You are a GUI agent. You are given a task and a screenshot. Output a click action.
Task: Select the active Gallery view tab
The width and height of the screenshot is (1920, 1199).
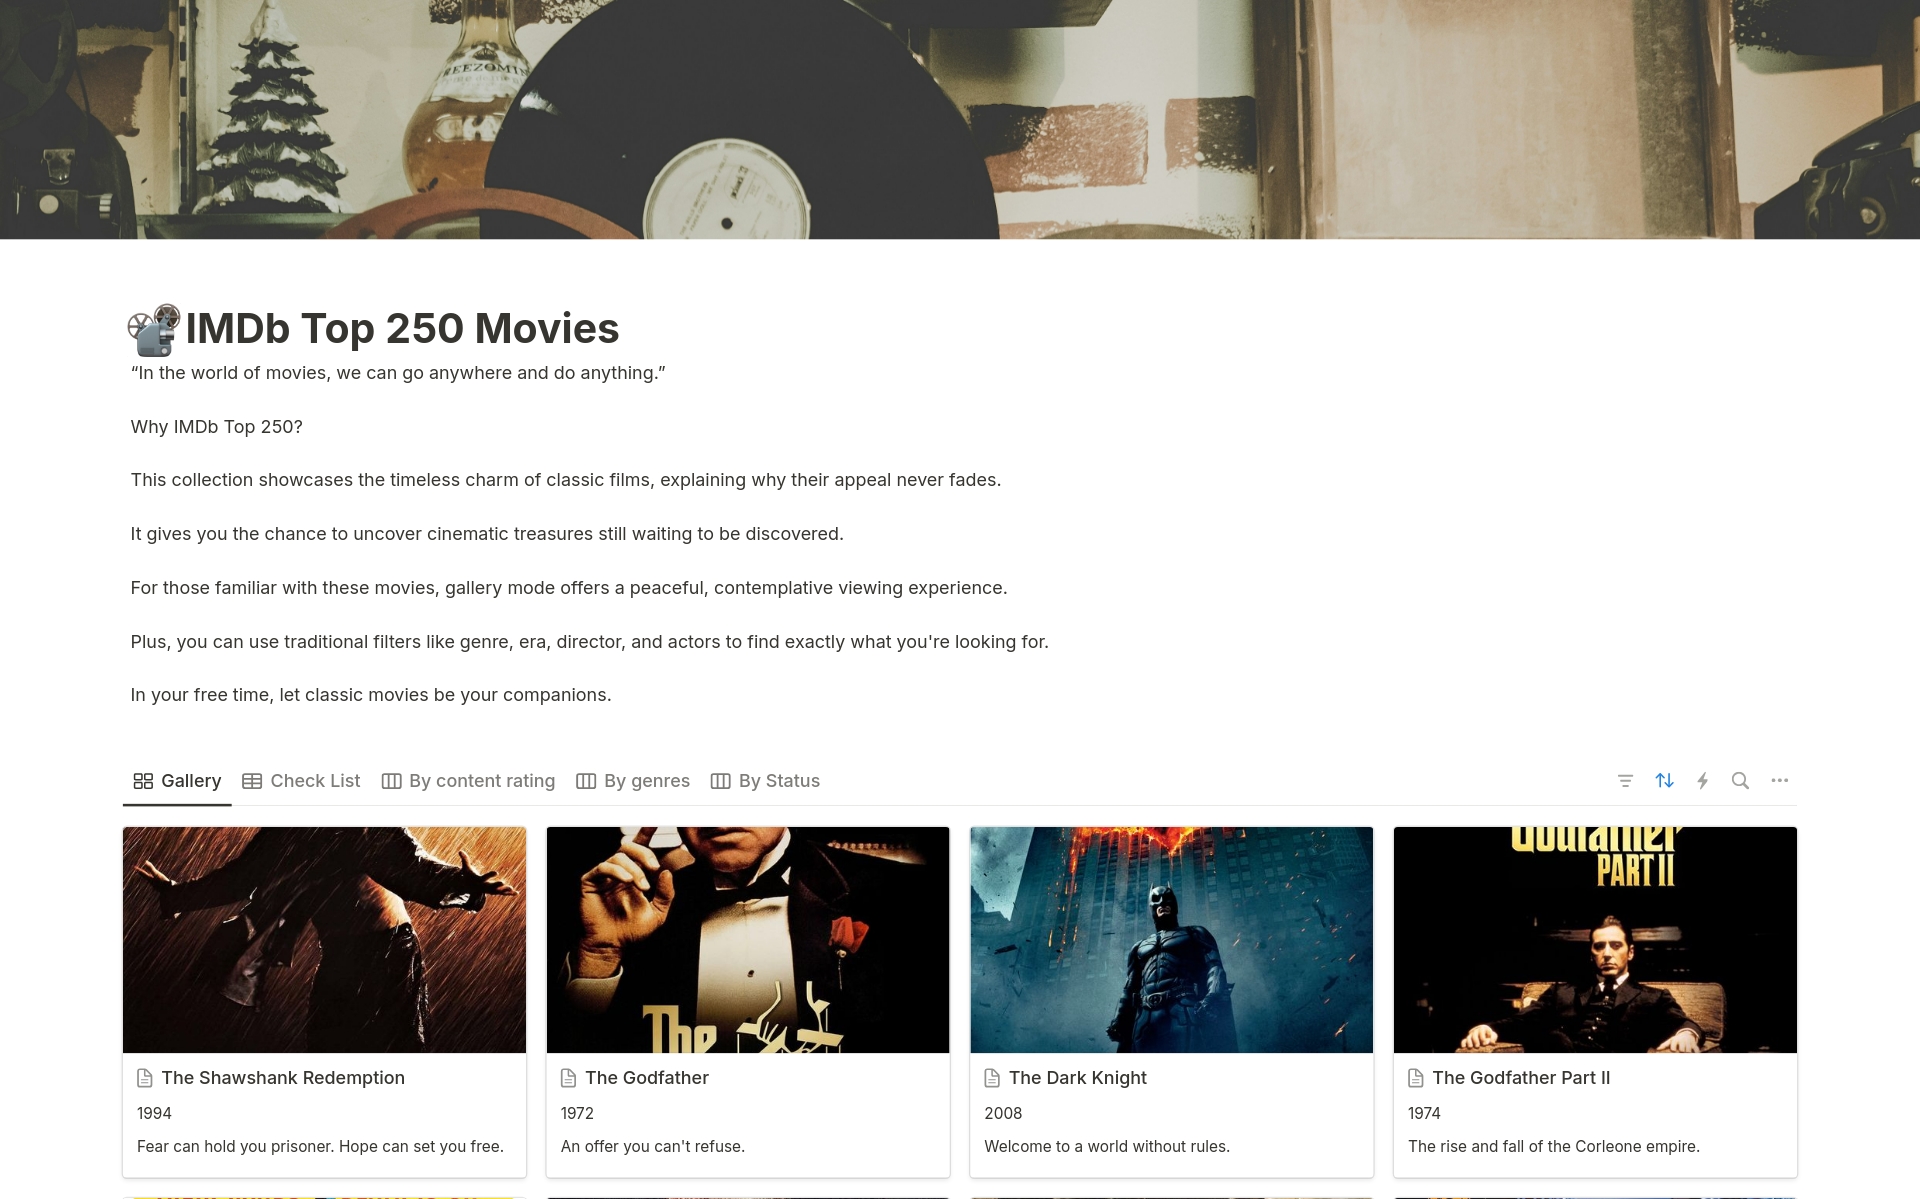(x=177, y=781)
